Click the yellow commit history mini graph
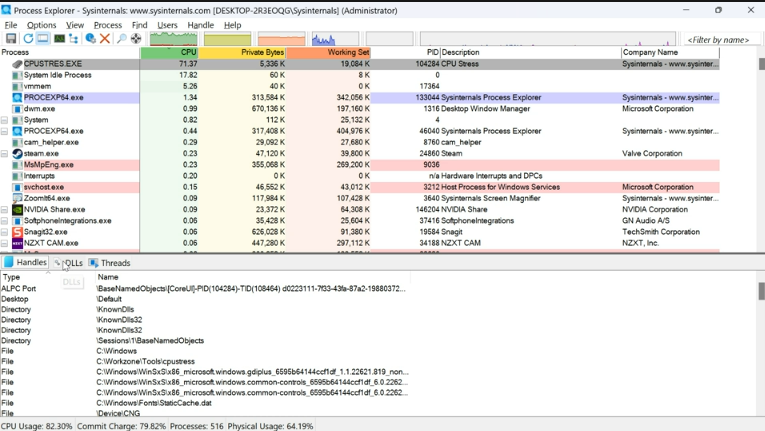Screen dimensions: 765x431 pos(227,39)
